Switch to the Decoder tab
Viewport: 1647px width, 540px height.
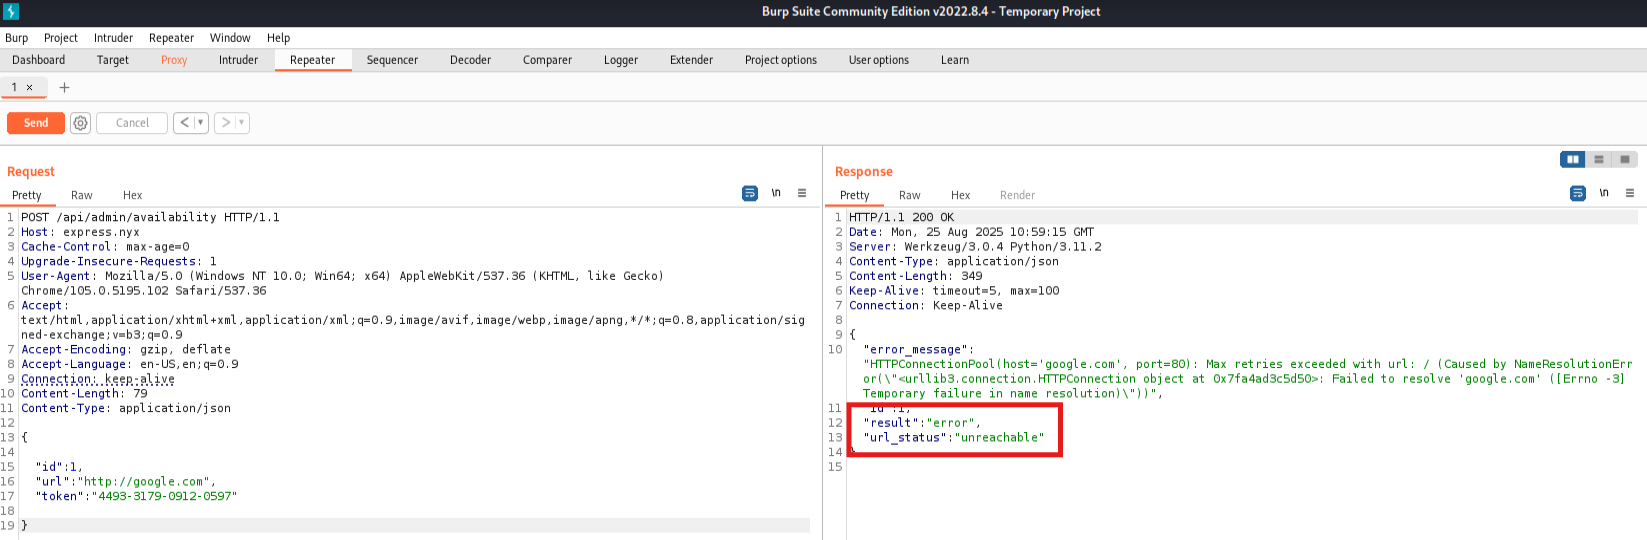pos(470,60)
